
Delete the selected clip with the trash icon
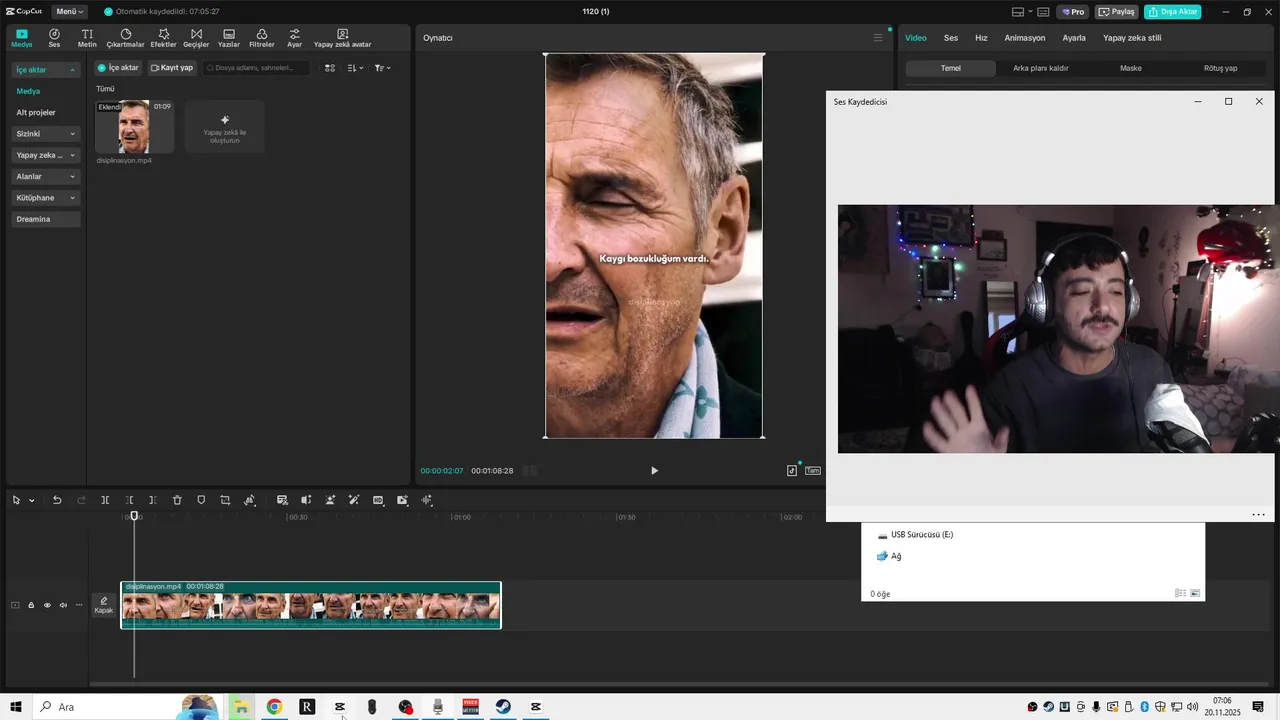coord(177,500)
